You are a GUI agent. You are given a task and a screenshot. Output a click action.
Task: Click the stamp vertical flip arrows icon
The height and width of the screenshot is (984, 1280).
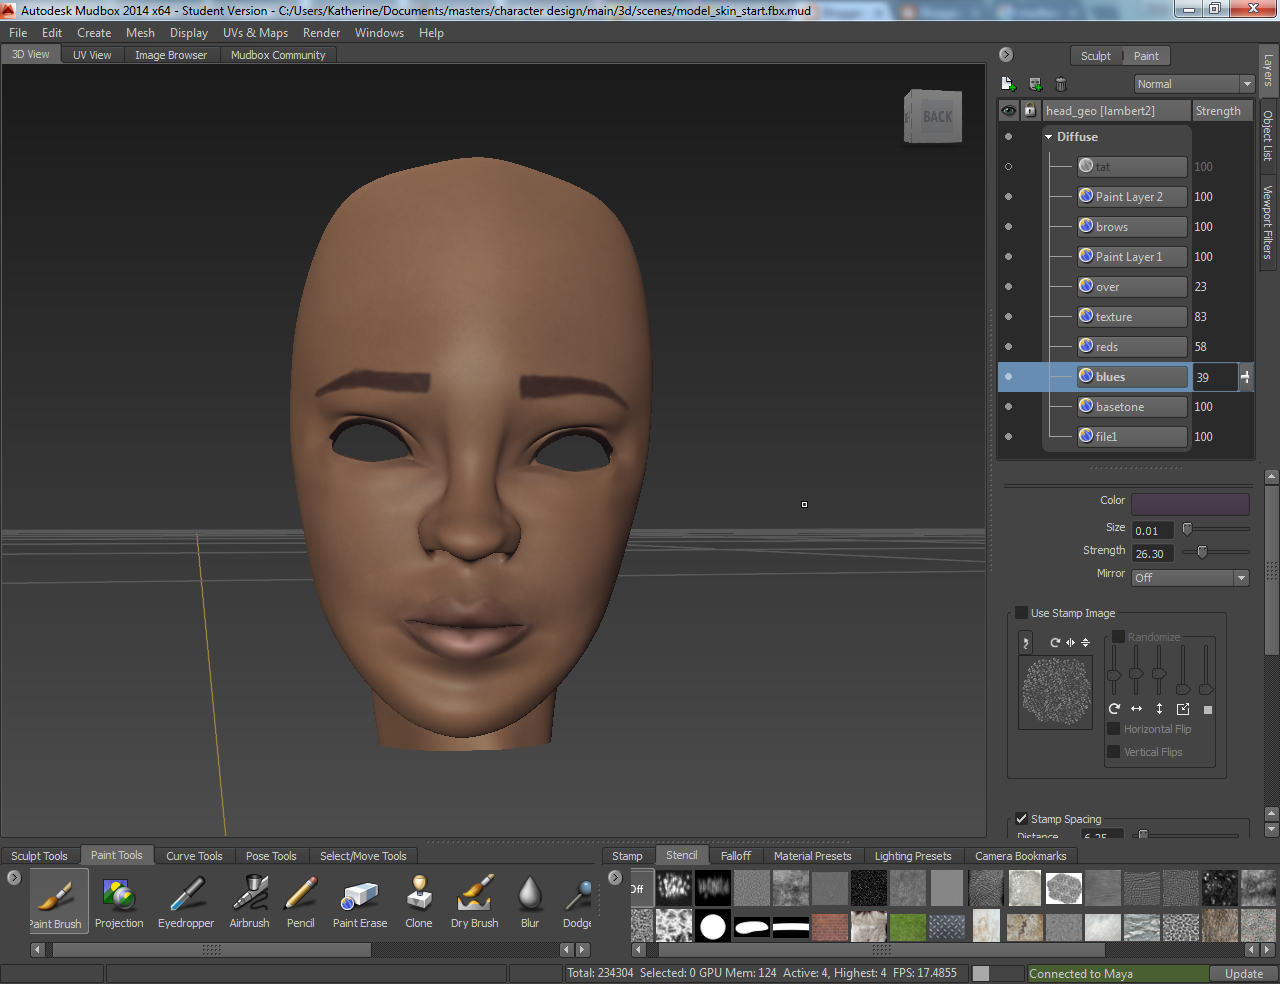1085,642
